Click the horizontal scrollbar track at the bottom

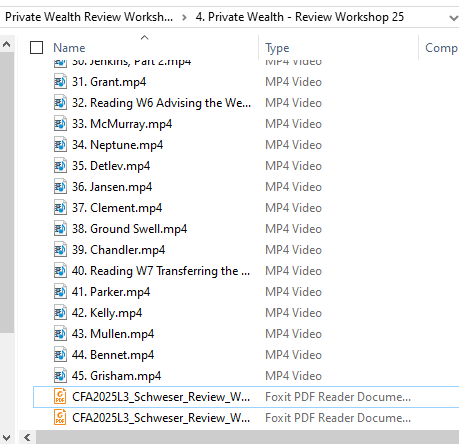click(x=247, y=437)
